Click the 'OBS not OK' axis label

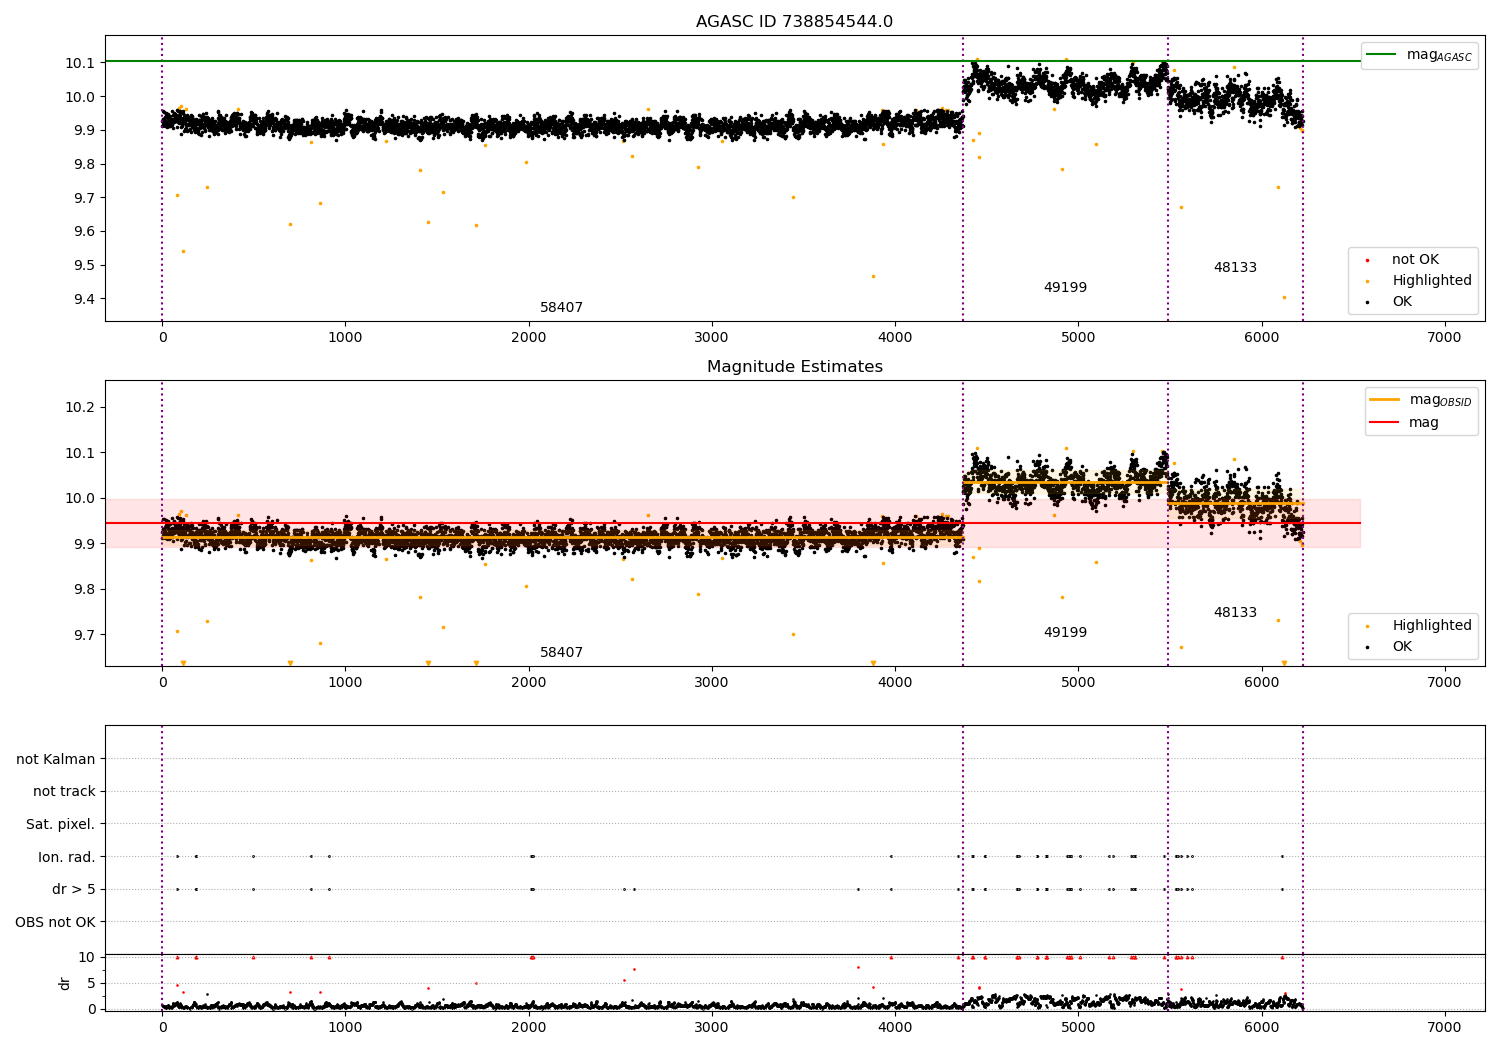[56, 922]
